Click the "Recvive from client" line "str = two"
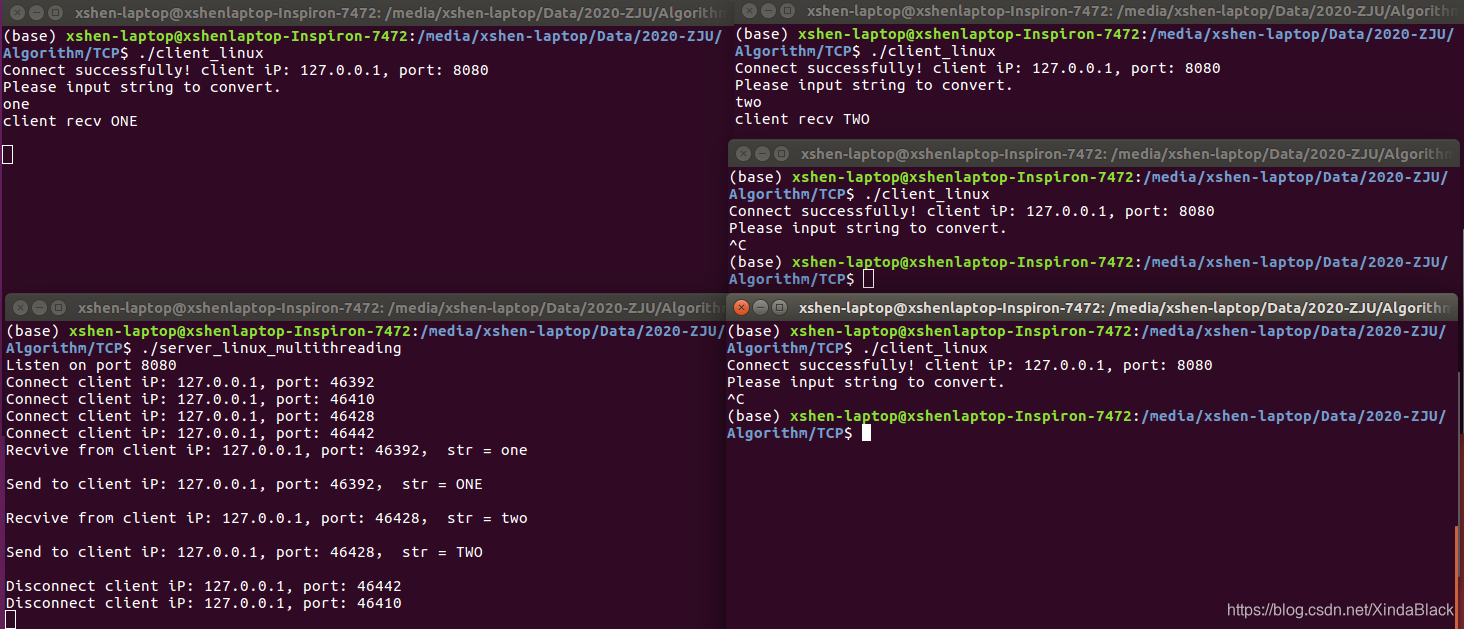 pos(266,518)
